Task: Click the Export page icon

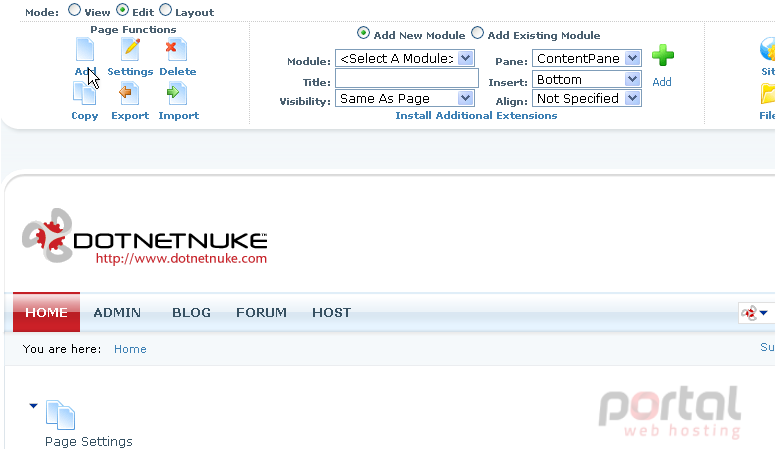Action: coord(129,94)
